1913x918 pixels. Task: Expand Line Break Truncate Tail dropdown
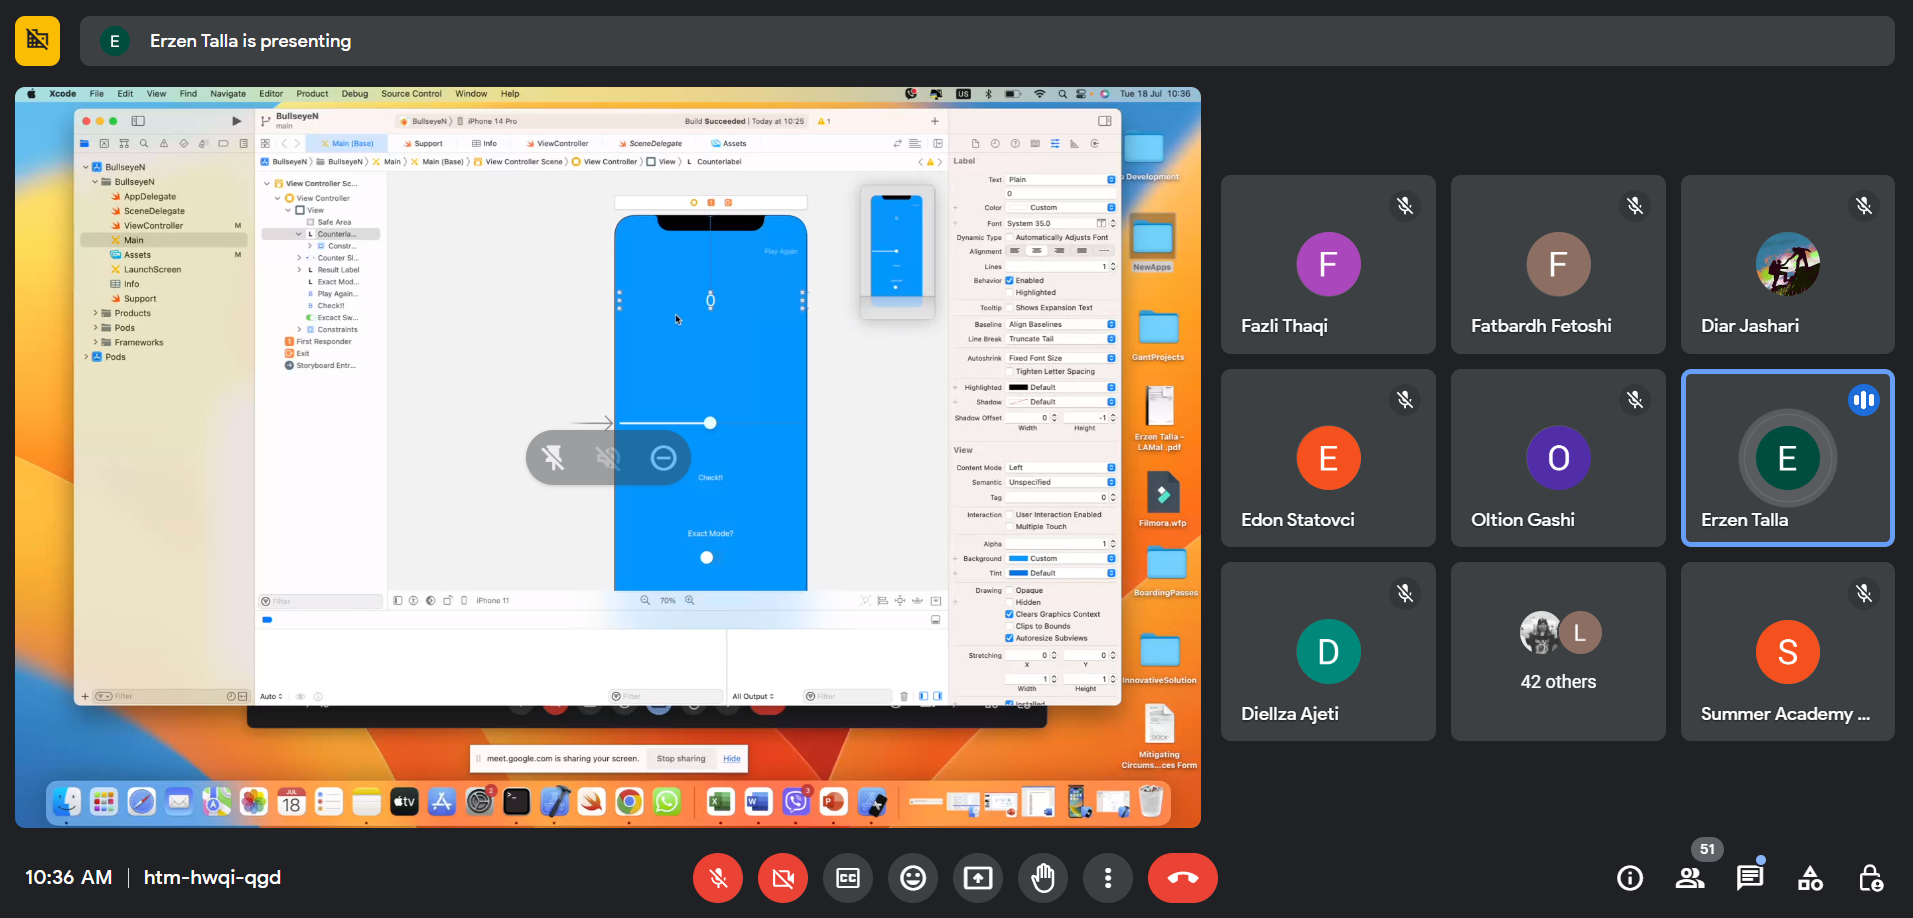(x=1061, y=339)
